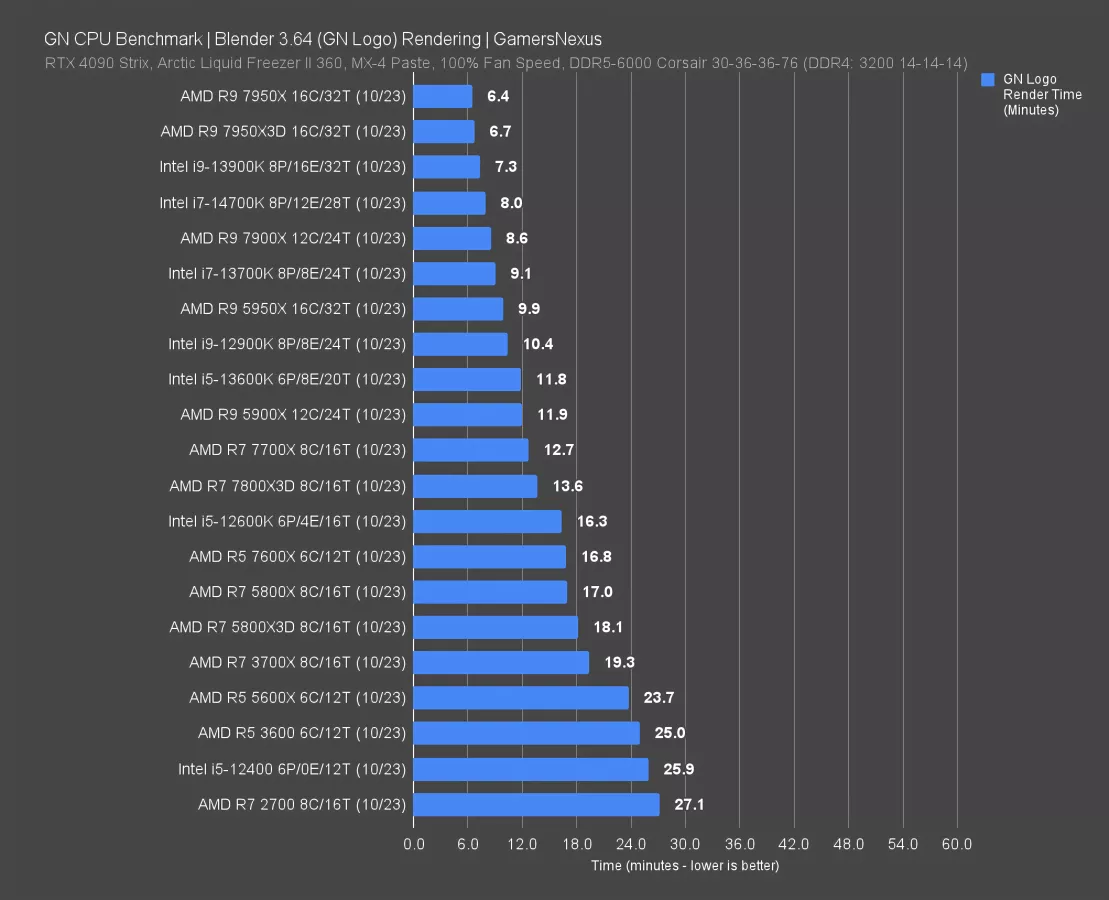The height and width of the screenshot is (900, 1109).
Task: Click the chart title text
Action: (x=322, y=39)
